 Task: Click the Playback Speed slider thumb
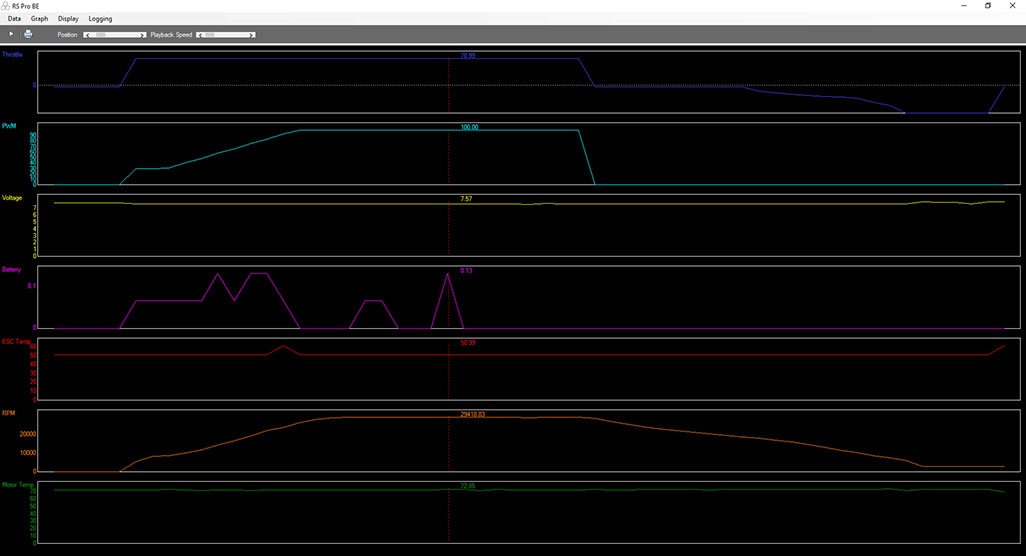pyautogui.click(x=210, y=35)
